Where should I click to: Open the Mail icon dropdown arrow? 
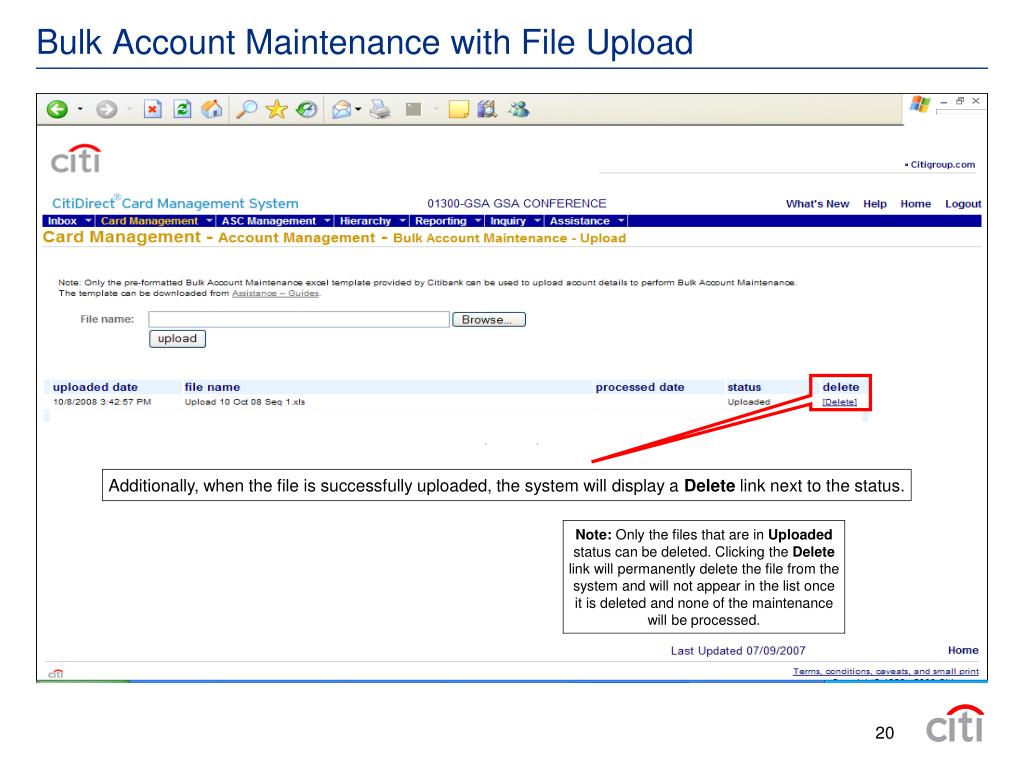tap(359, 109)
